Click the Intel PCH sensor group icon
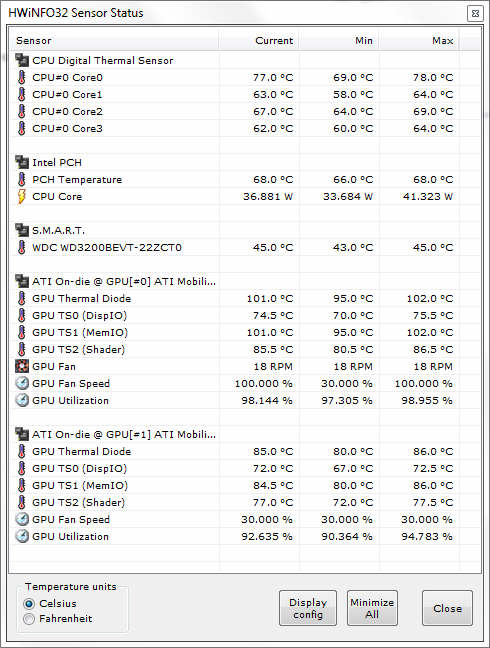Screen dimensions: 490x648 tap(21, 162)
